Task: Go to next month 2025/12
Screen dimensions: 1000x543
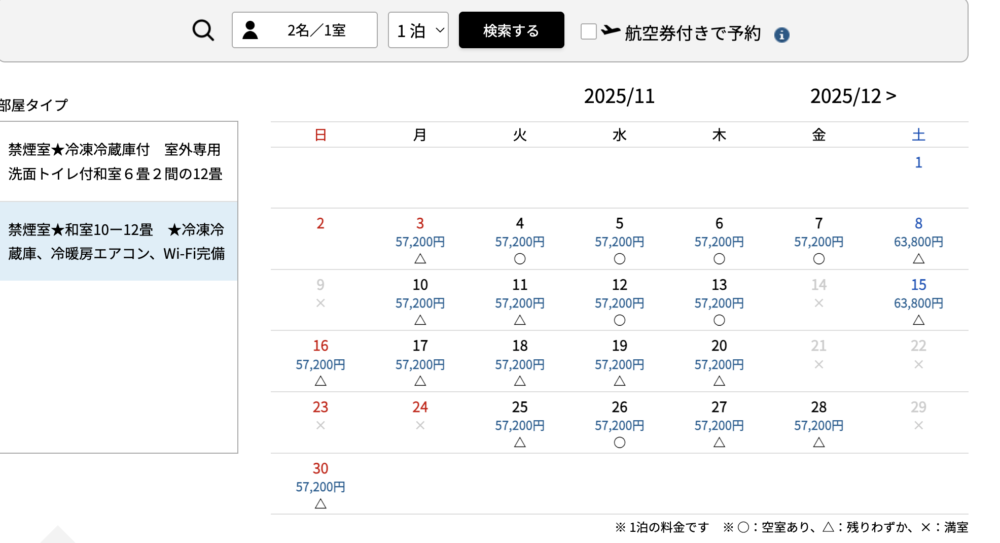Action: click(x=853, y=96)
